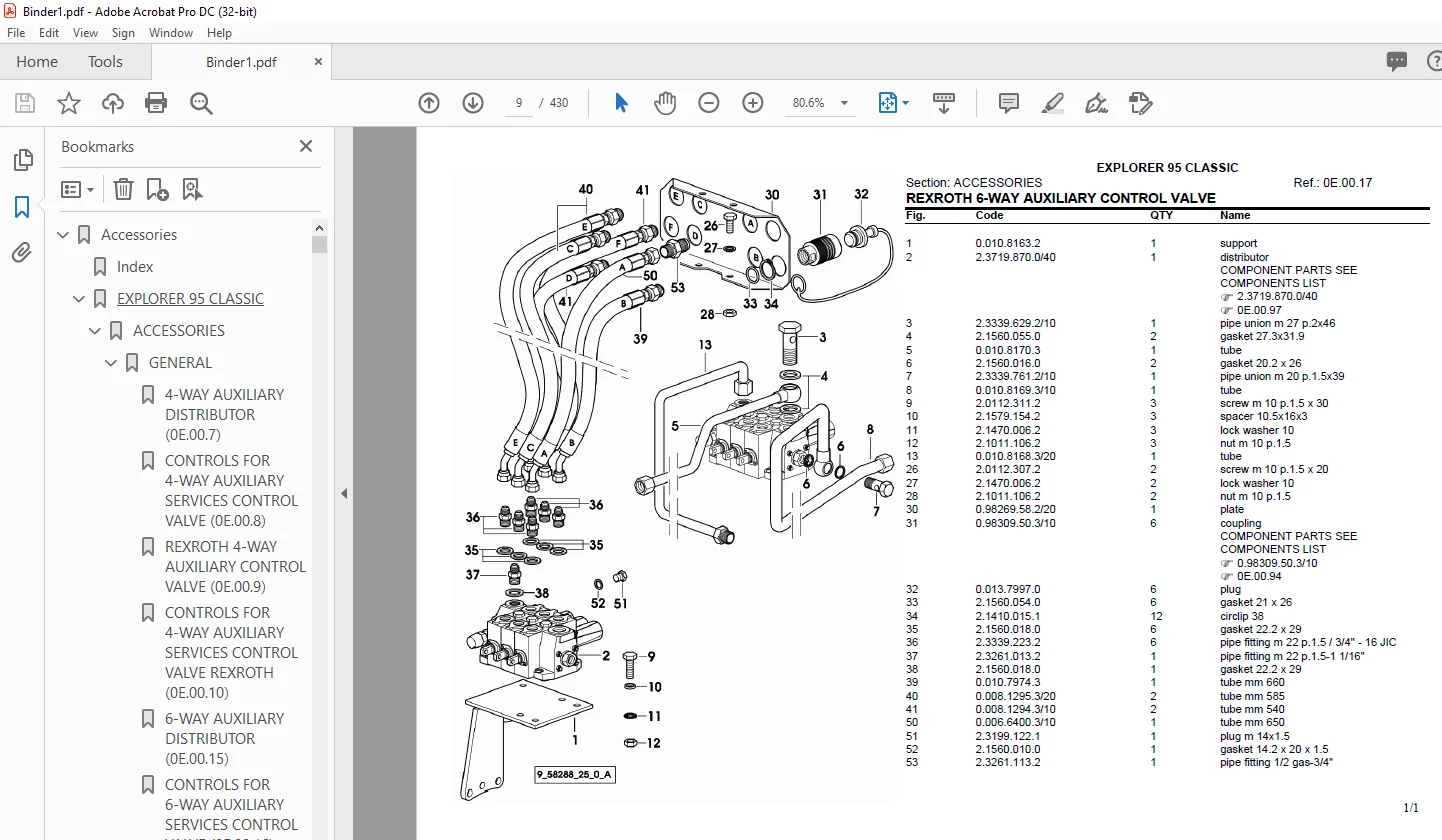Print the document with printer icon
1442x840 pixels.
[156, 103]
